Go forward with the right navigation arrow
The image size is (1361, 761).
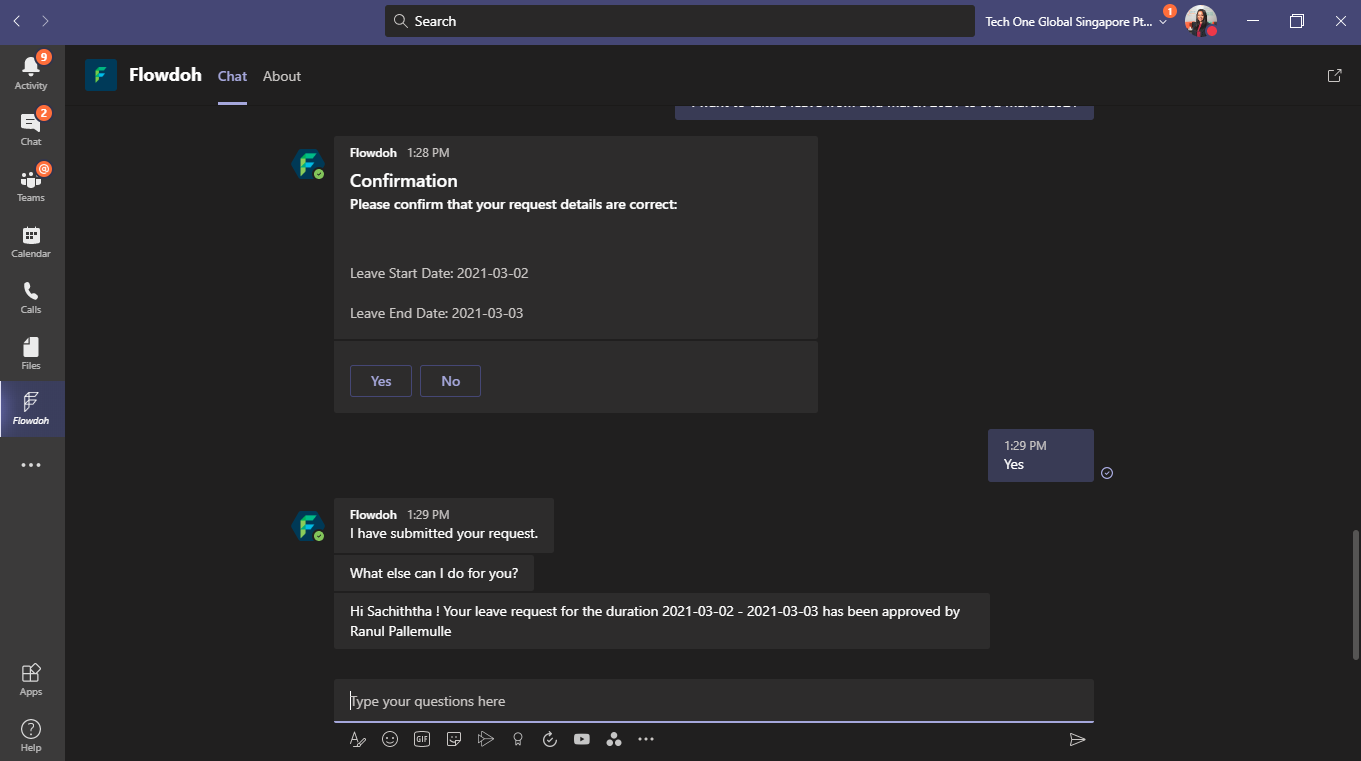pyautogui.click(x=46, y=20)
